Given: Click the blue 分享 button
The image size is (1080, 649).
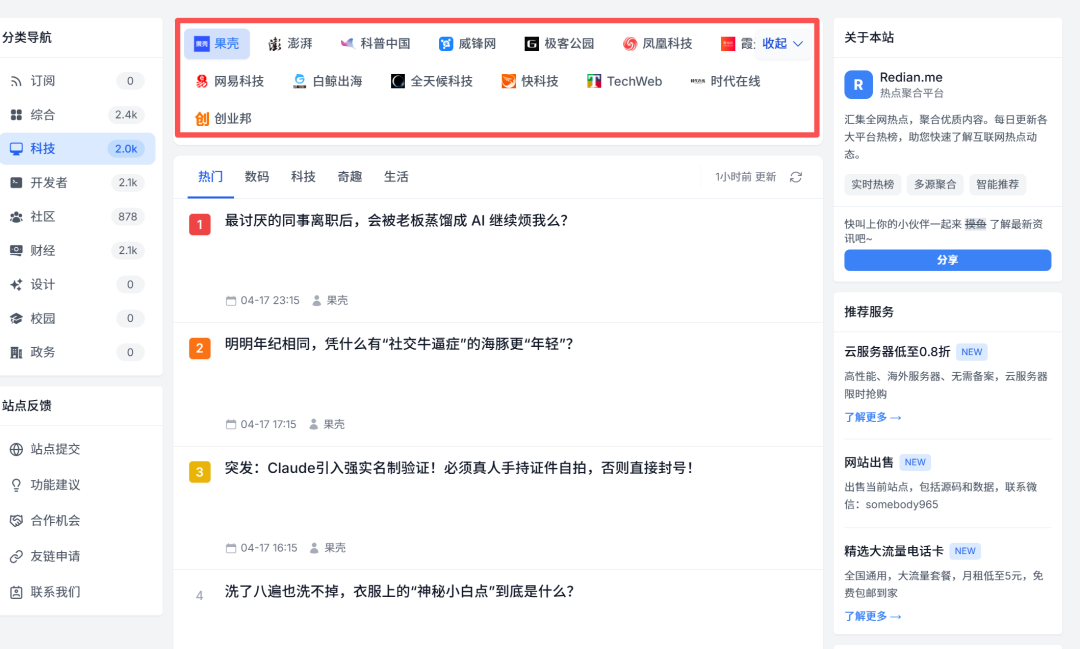Looking at the screenshot, I should tap(947, 260).
